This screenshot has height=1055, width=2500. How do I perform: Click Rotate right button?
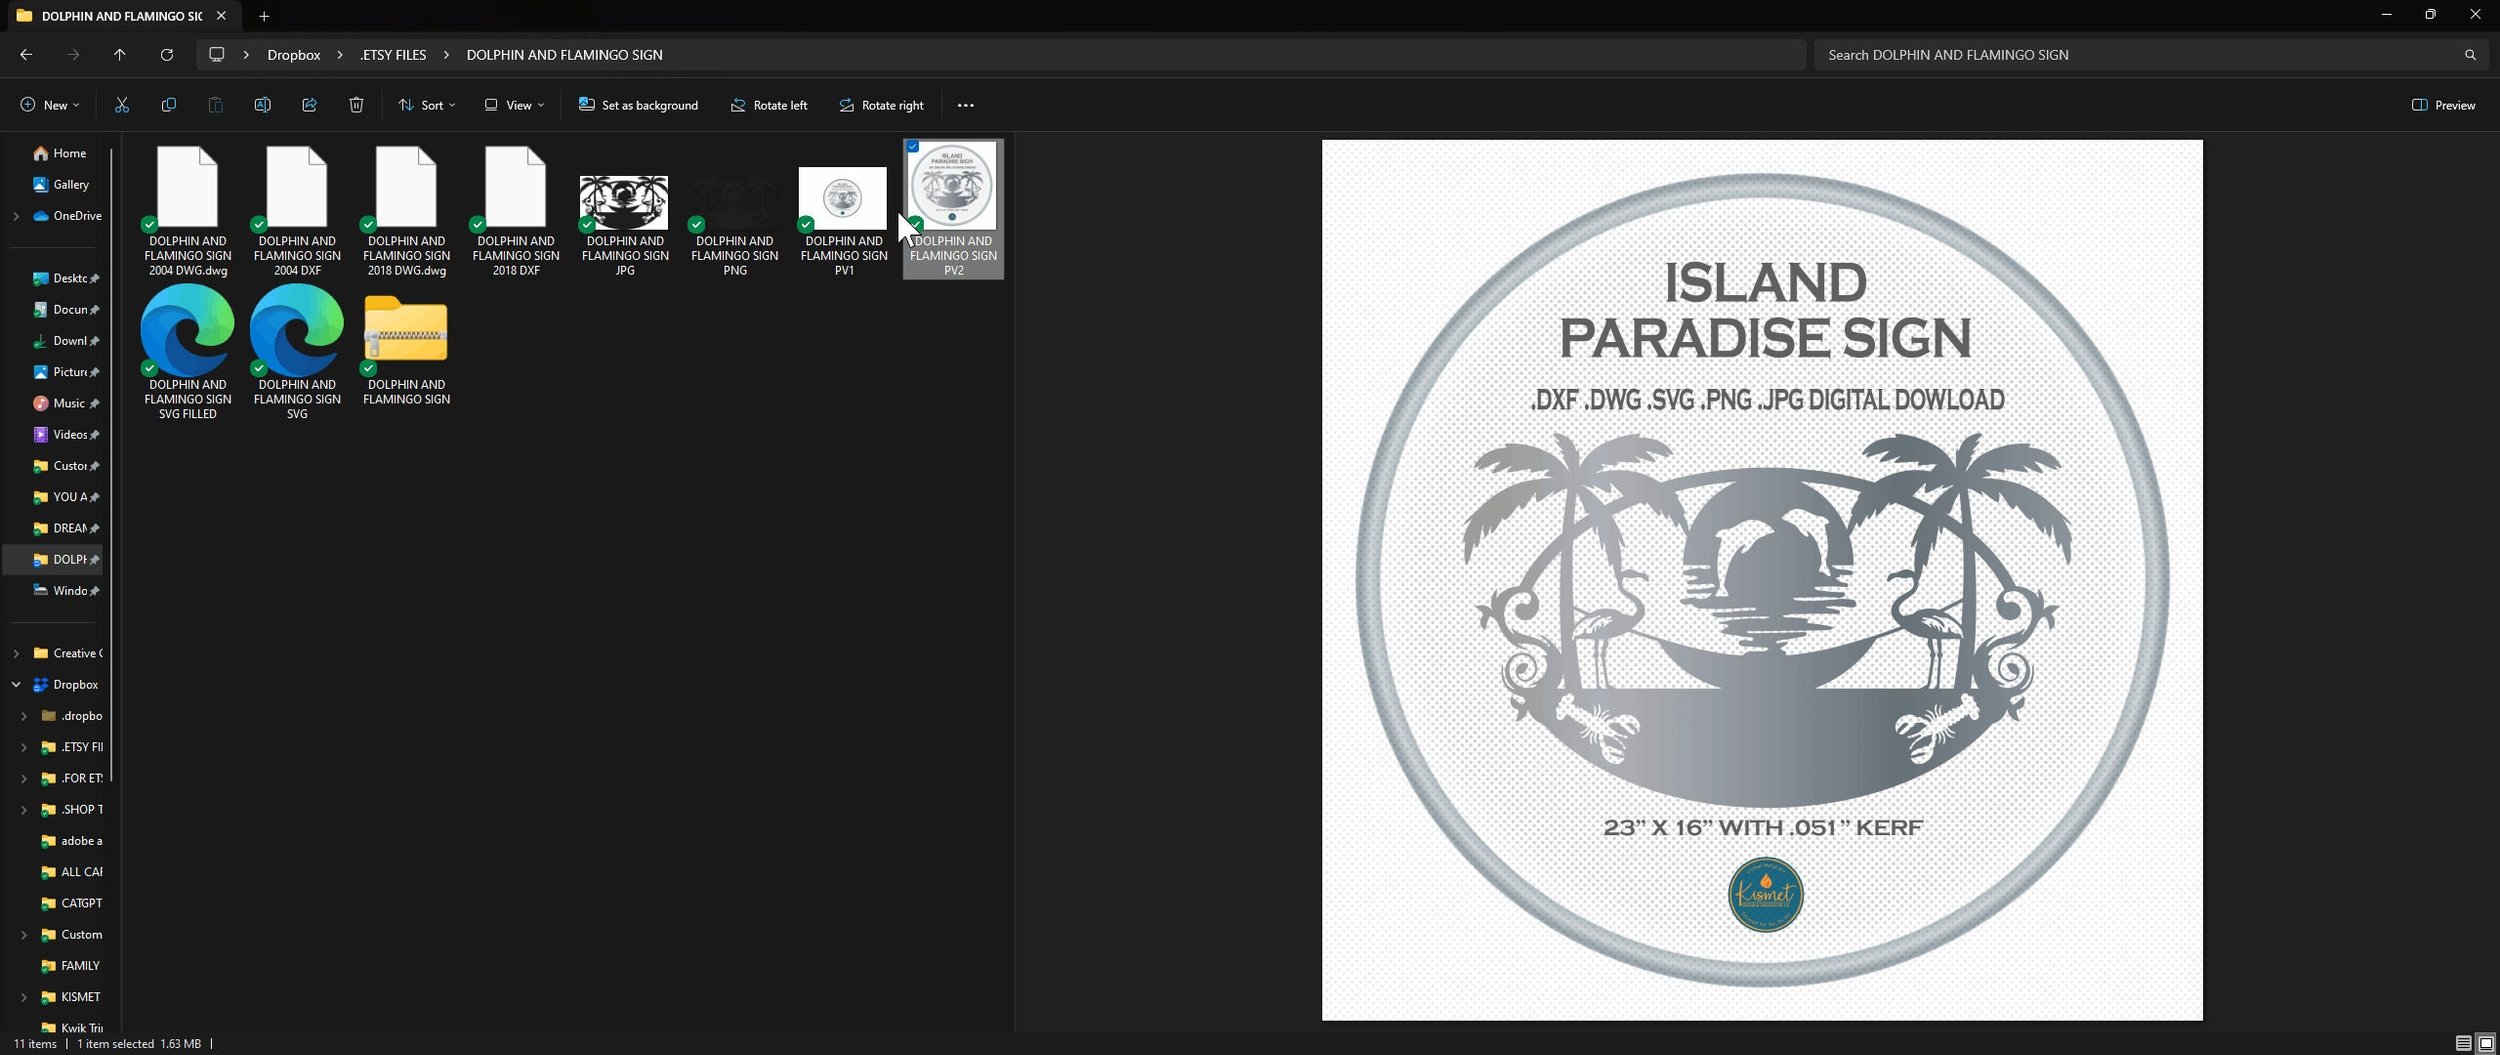[x=881, y=105]
